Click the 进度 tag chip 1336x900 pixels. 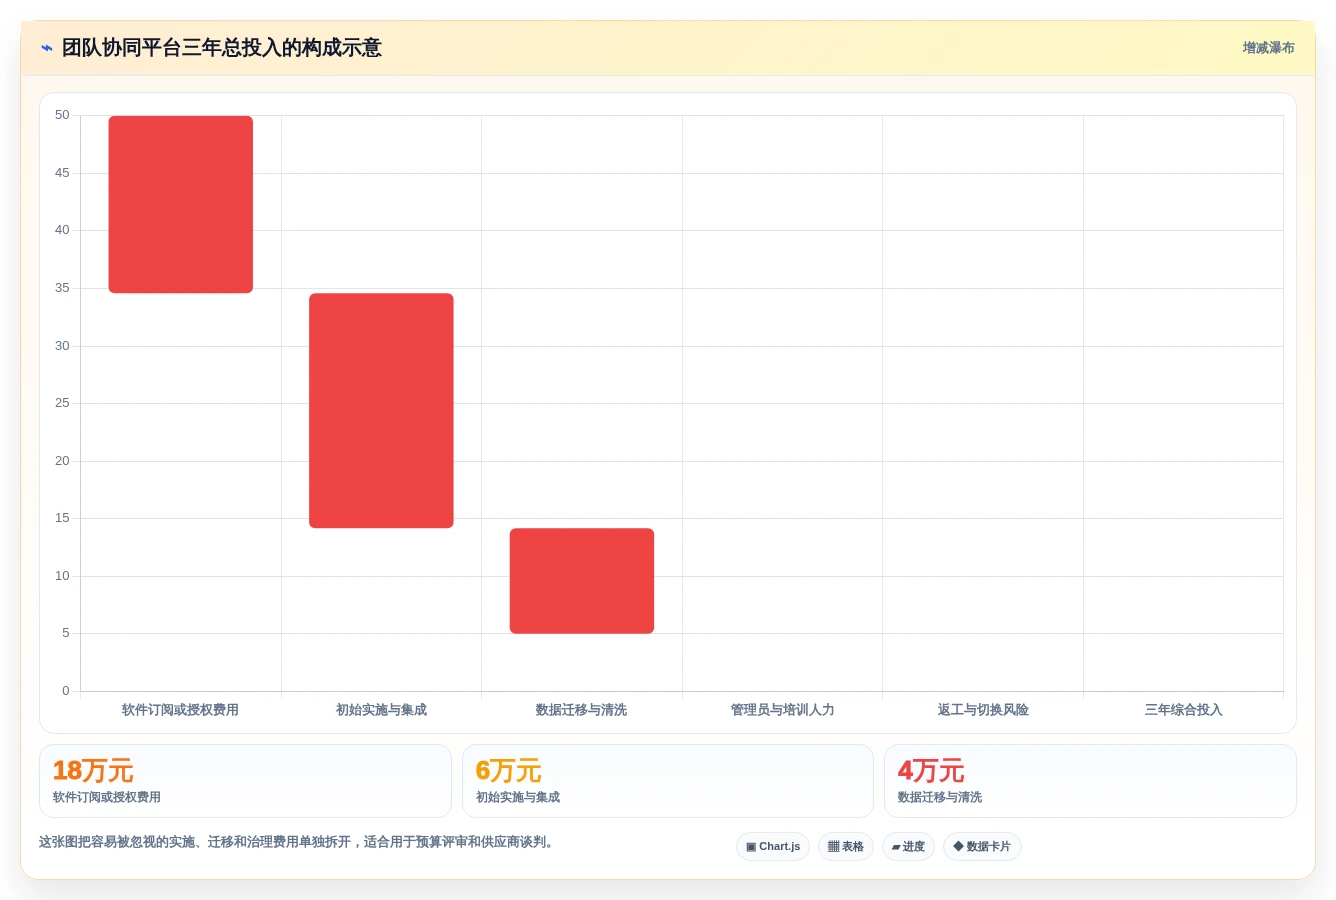[908, 847]
